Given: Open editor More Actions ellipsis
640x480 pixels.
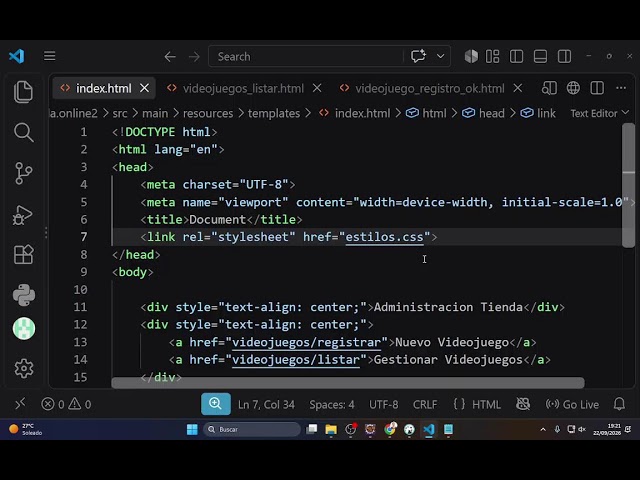Looking at the screenshot, I should pos(621,88).
